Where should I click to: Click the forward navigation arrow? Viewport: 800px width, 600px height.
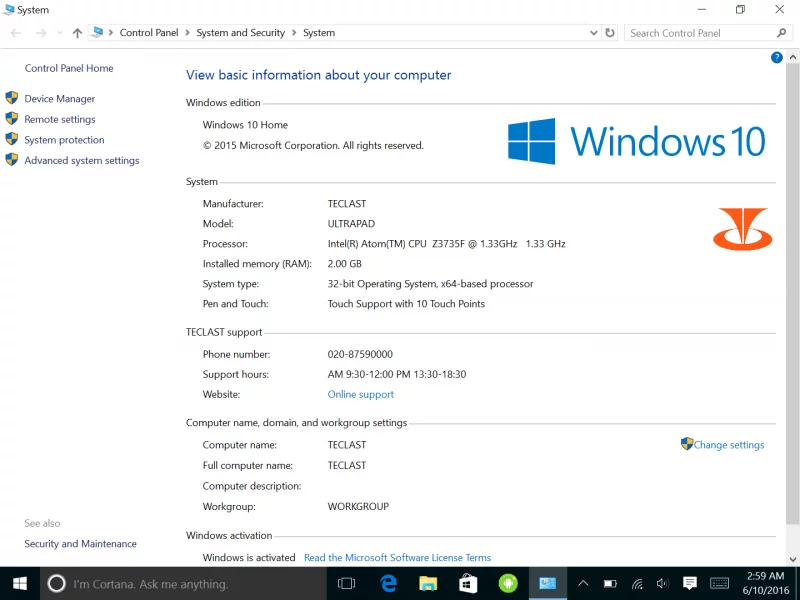pos(41,33)
